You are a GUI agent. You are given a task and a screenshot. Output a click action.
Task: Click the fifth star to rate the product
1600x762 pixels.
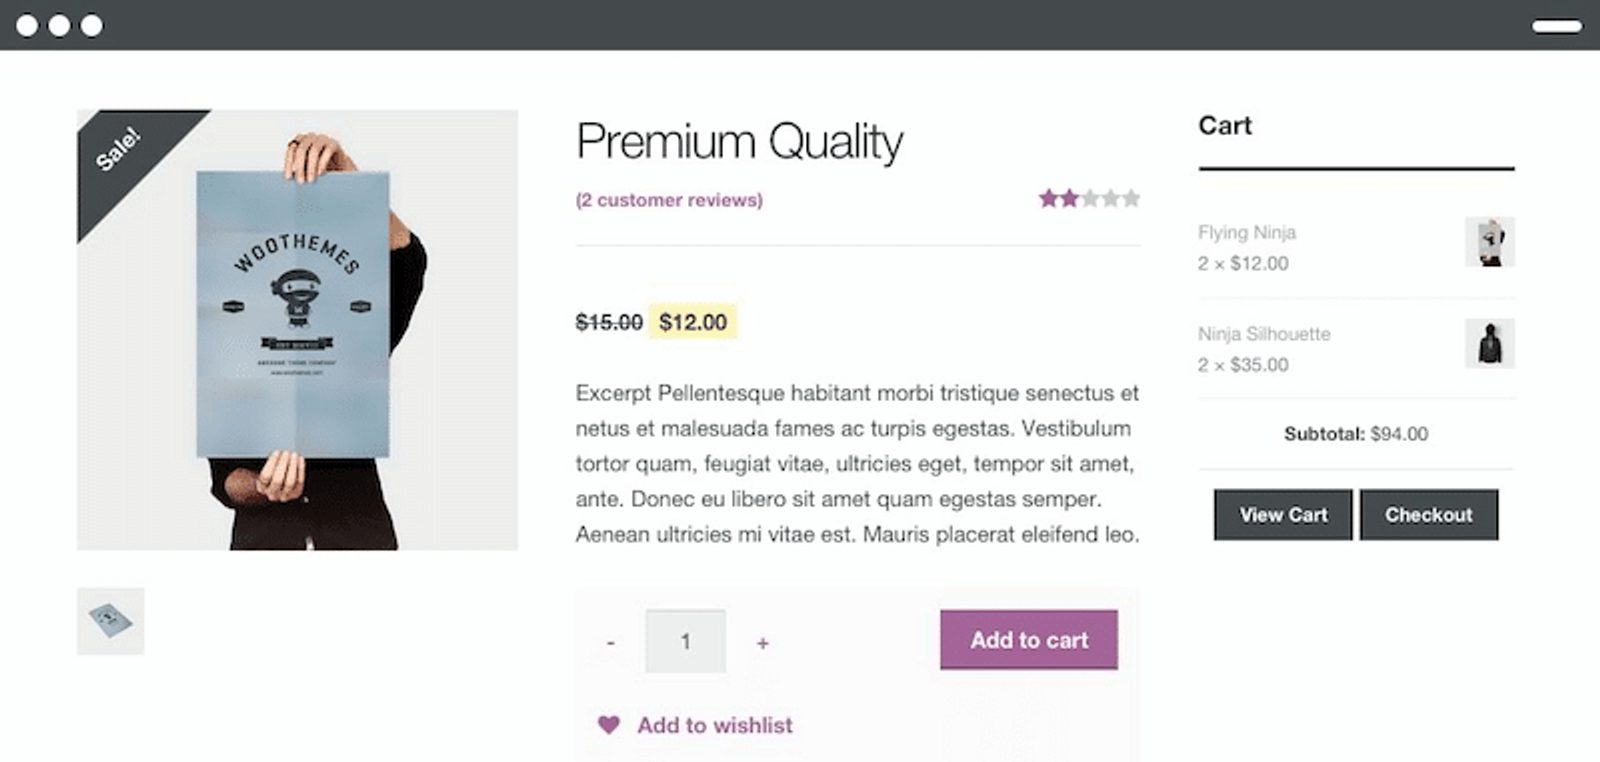coord(1131,199)
